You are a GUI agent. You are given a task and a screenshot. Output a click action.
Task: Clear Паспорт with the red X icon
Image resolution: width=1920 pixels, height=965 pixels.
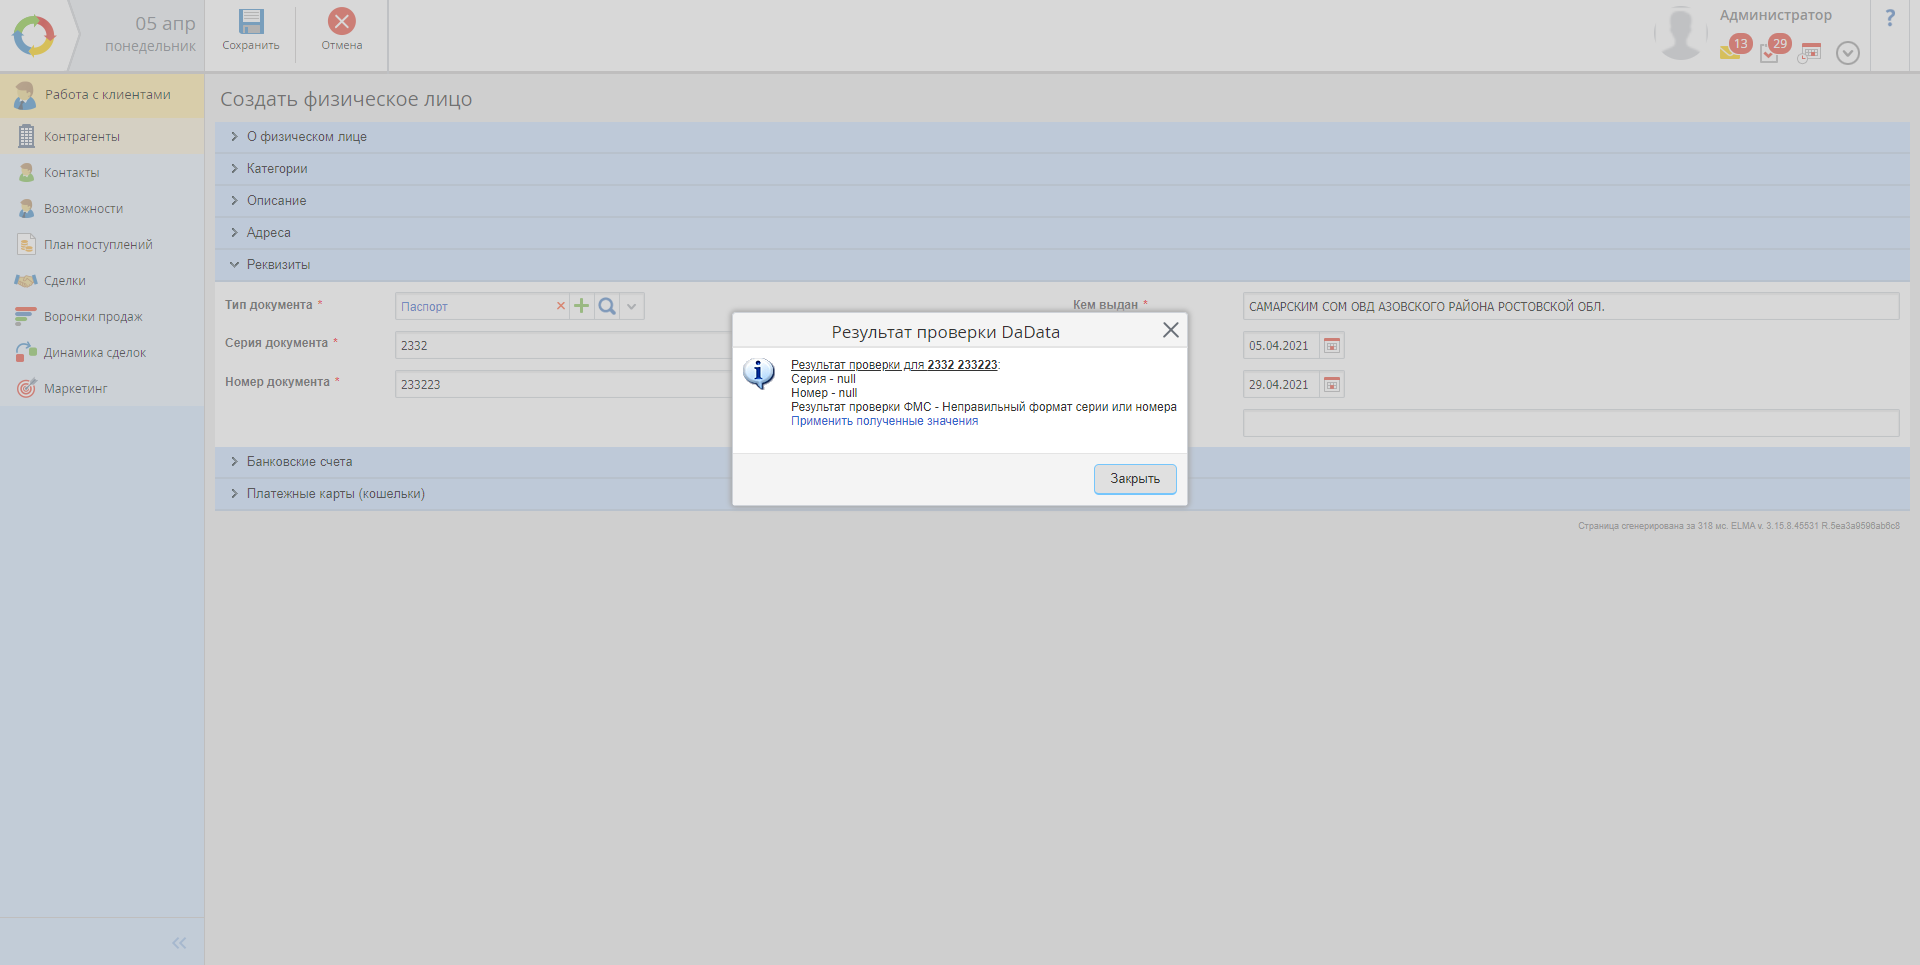click(561, 306)
